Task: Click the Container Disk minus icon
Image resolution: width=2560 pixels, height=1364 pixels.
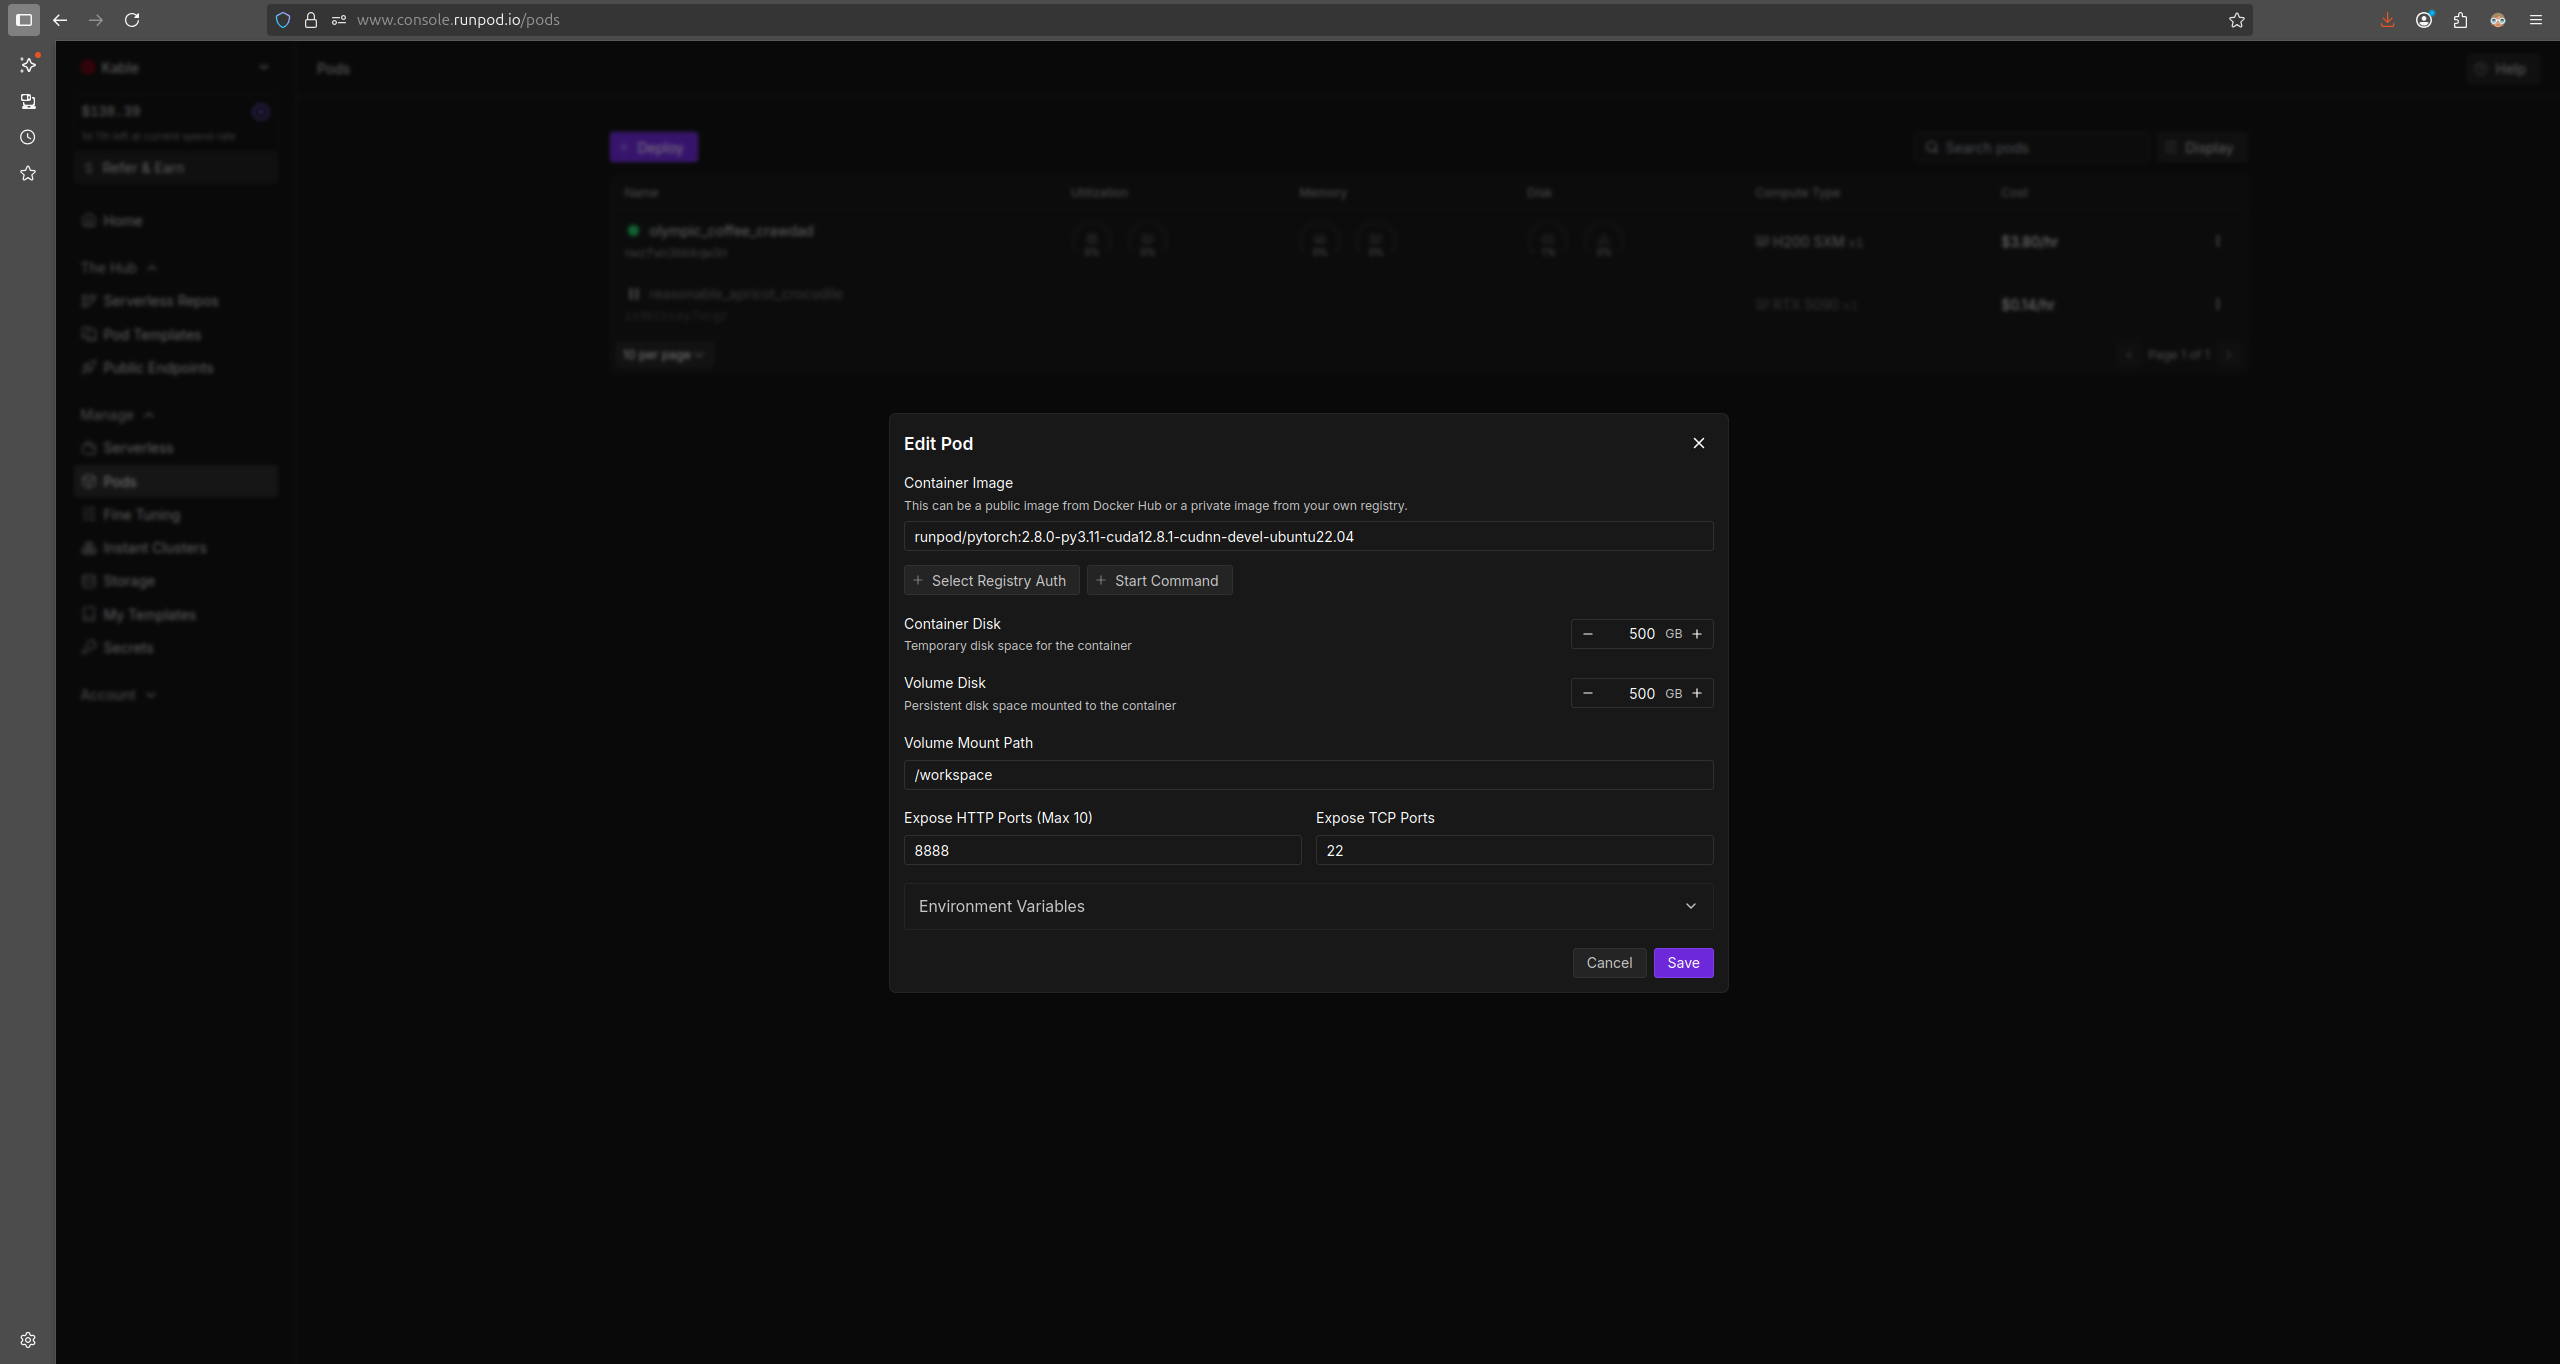Action: [1588, 634]
